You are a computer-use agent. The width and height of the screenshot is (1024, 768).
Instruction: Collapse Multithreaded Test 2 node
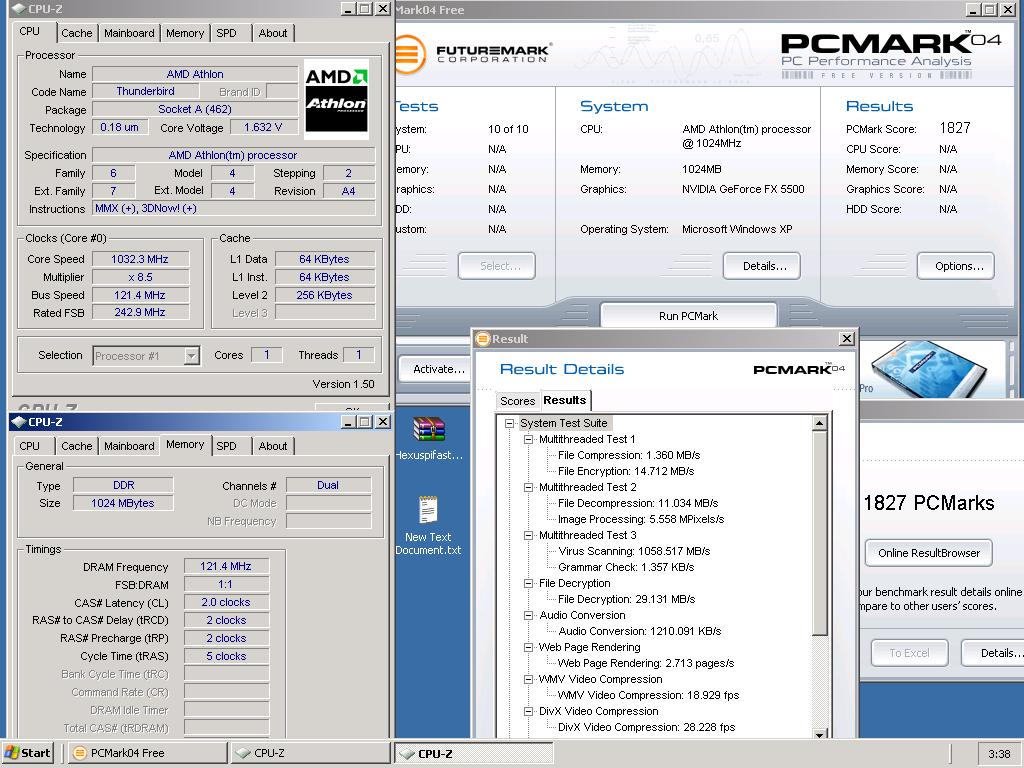point(528,487)
